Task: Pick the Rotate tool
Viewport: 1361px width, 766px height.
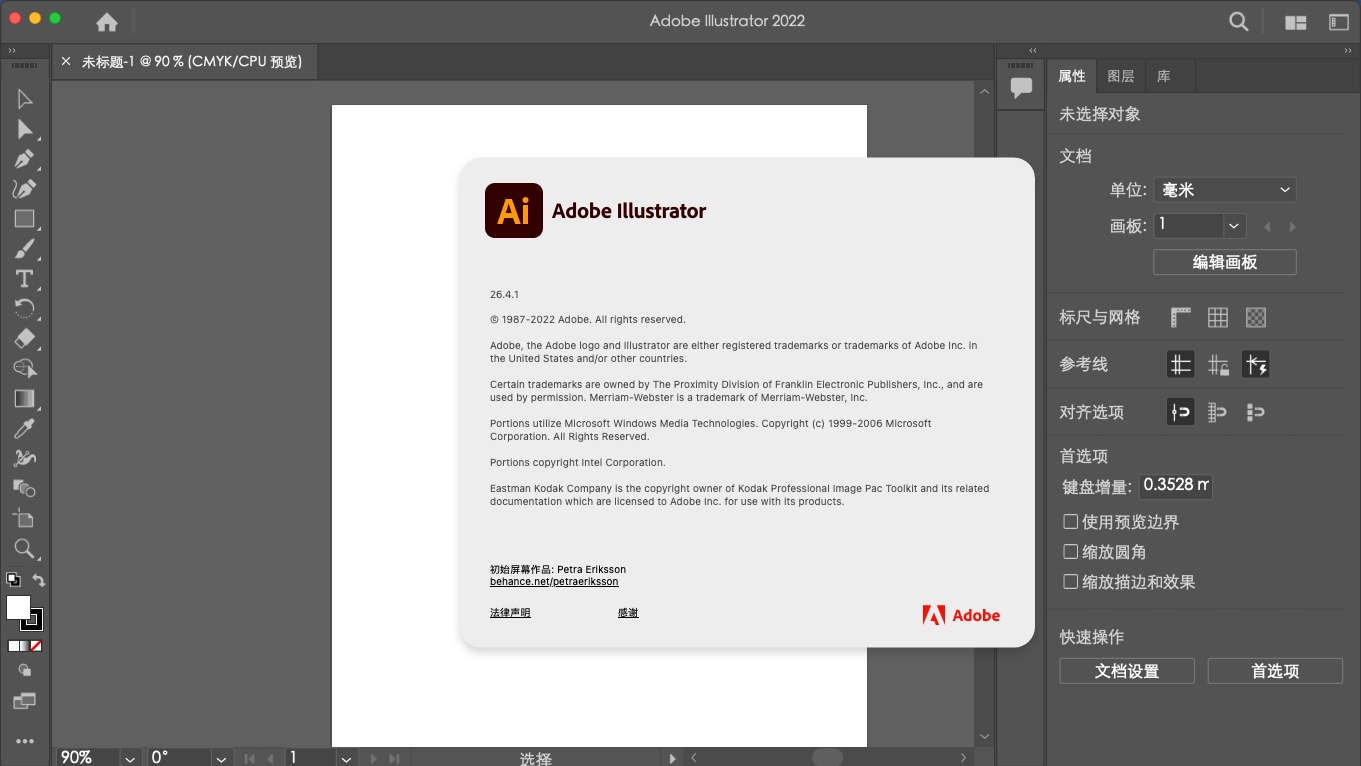Action: click(x=25, y=308)
